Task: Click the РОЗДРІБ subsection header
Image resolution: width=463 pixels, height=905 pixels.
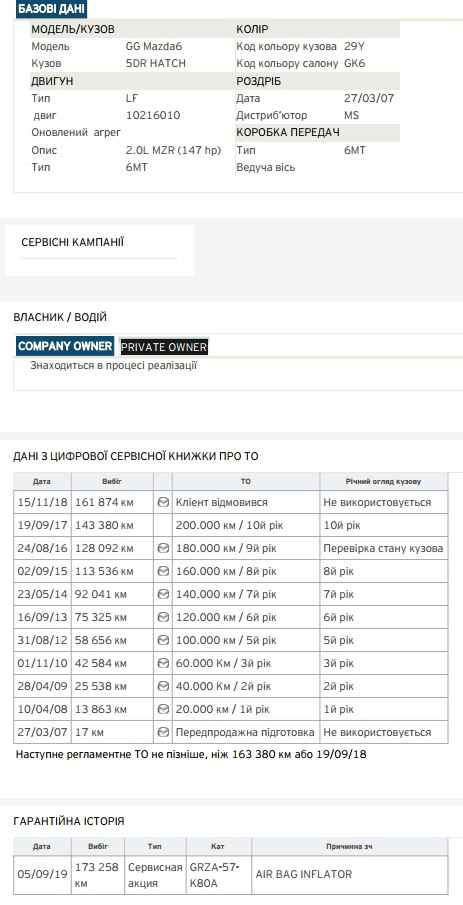Action: coord(318,81)
